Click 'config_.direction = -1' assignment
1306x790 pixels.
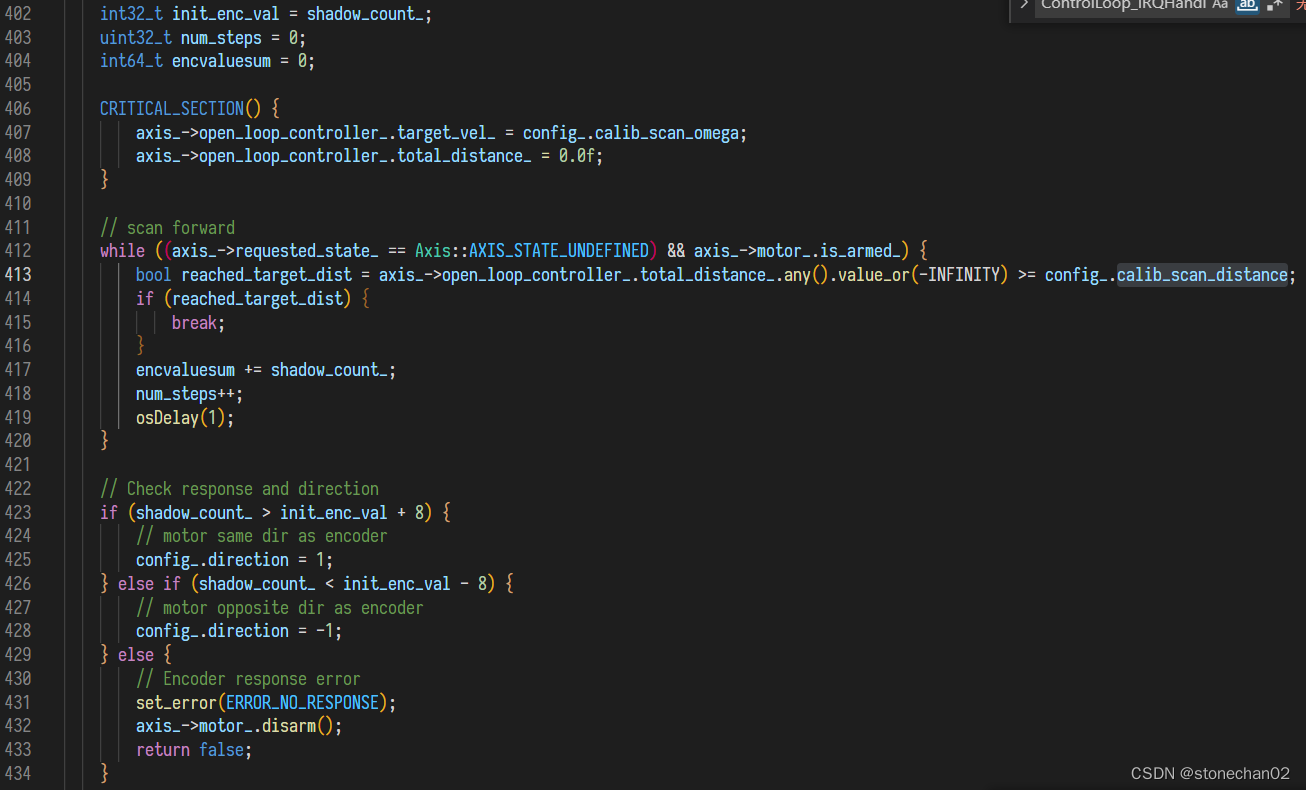[239, 631]
